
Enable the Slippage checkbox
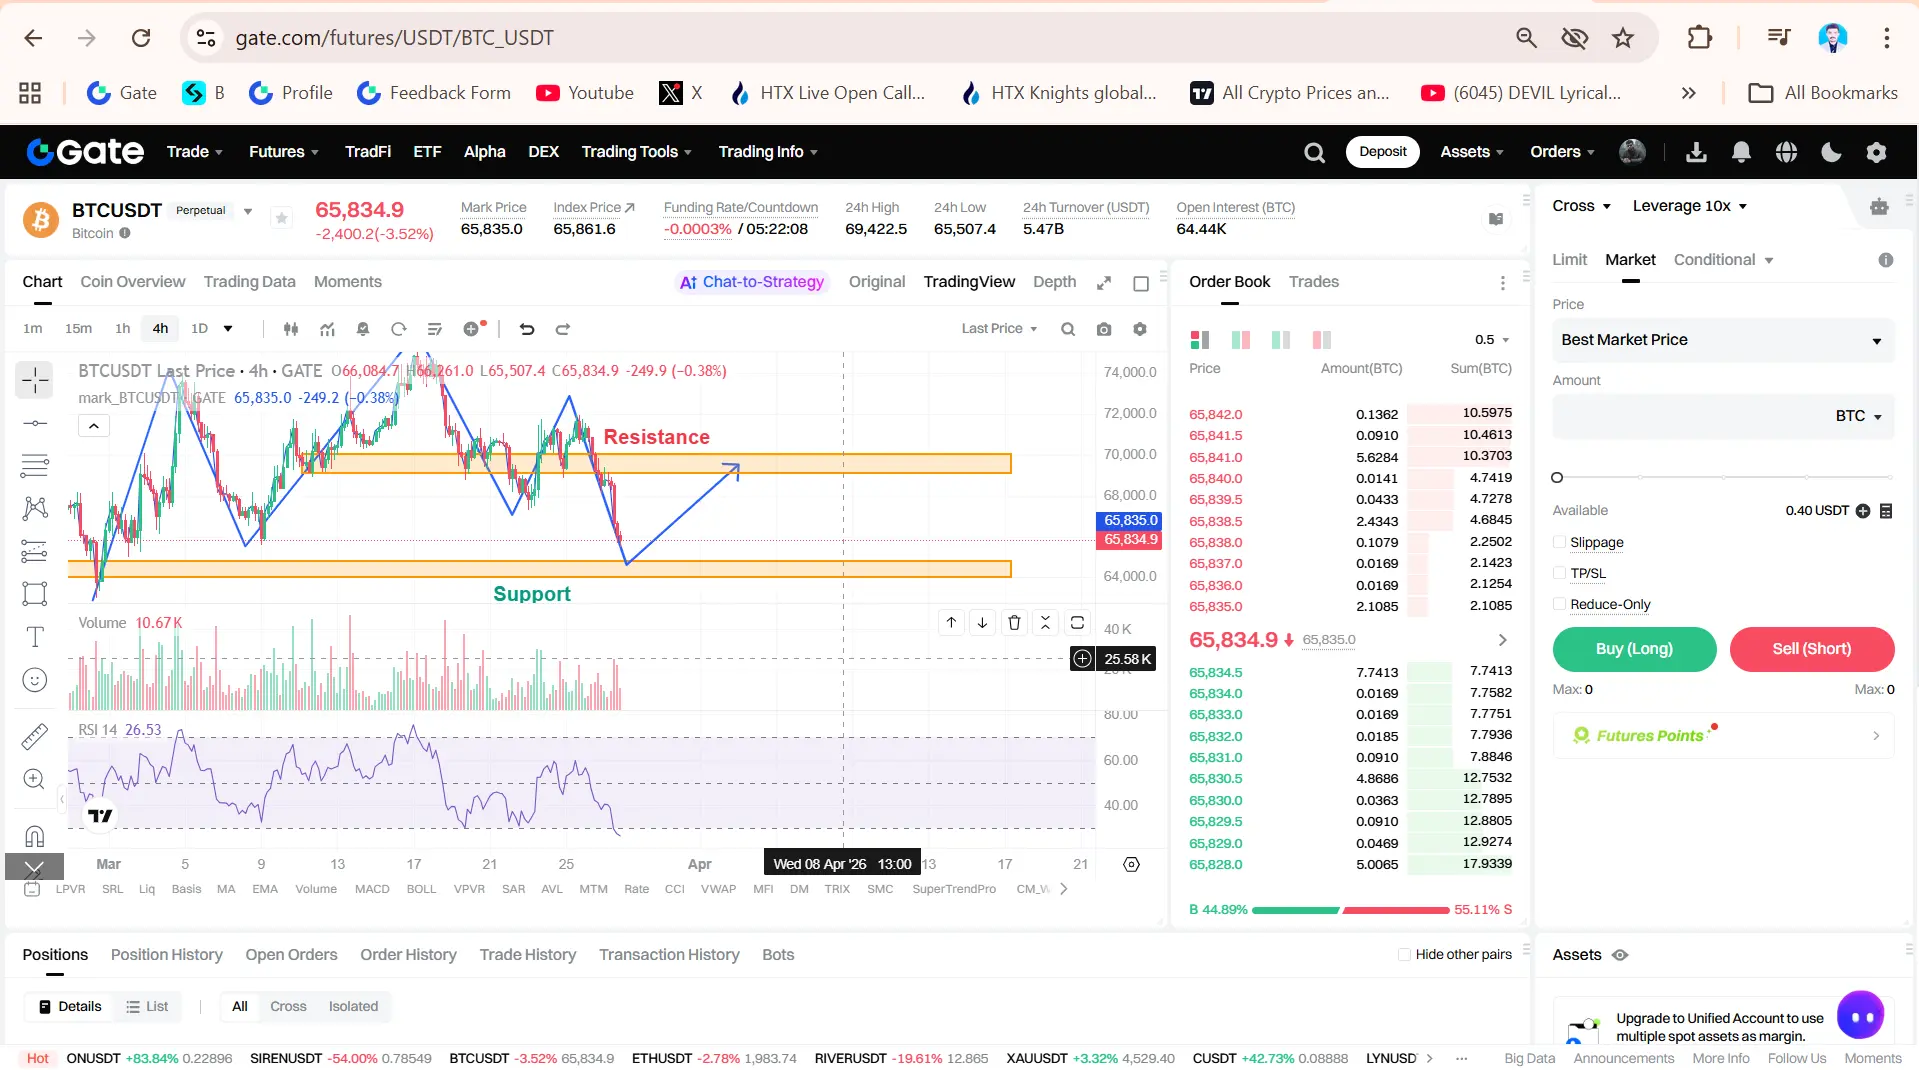click(1559, 542)
